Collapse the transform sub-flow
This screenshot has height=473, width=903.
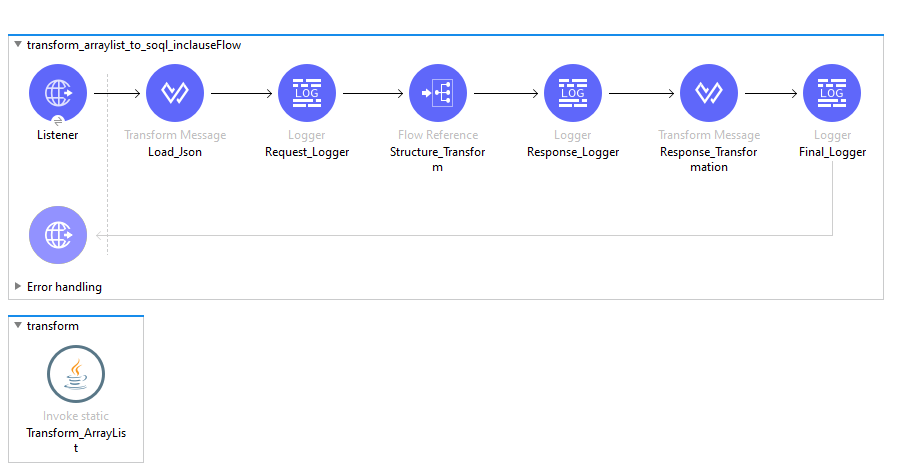pos(18,326)
